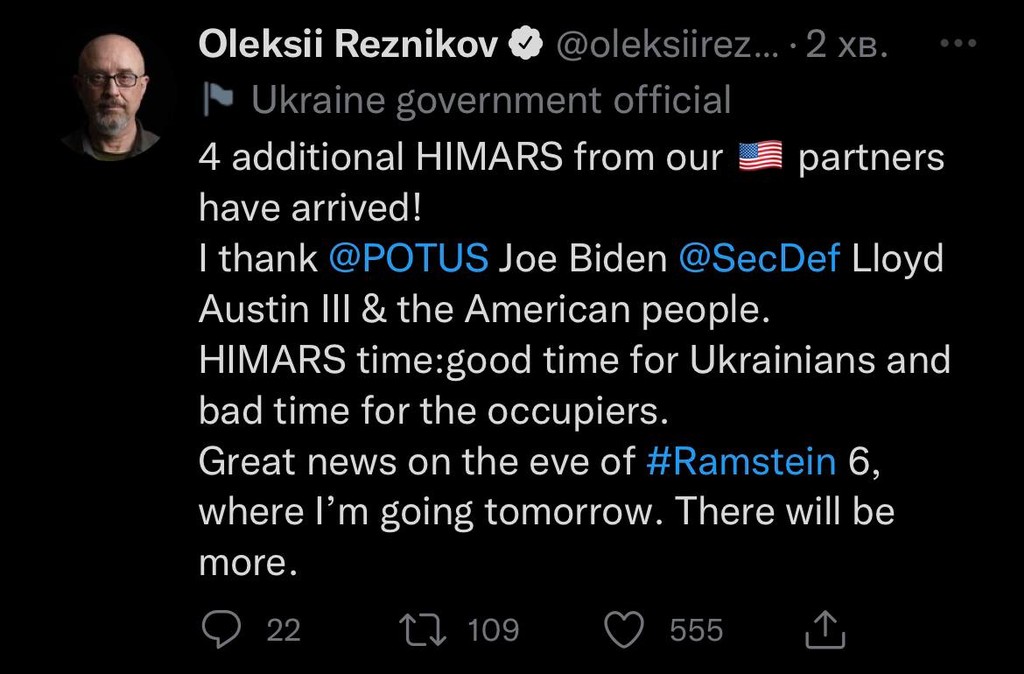This screenshot has width=1024, height=674.
Task: Click the US flag emoji in the tweet
Action: point(759,156)
